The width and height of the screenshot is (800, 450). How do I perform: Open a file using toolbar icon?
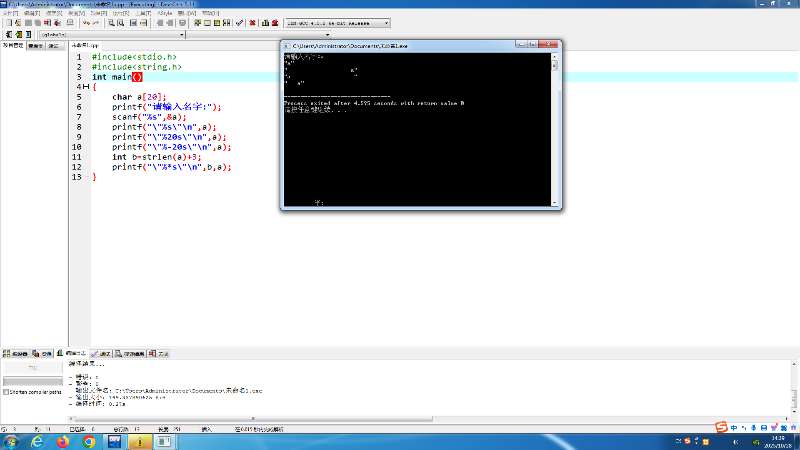point(18,23)
